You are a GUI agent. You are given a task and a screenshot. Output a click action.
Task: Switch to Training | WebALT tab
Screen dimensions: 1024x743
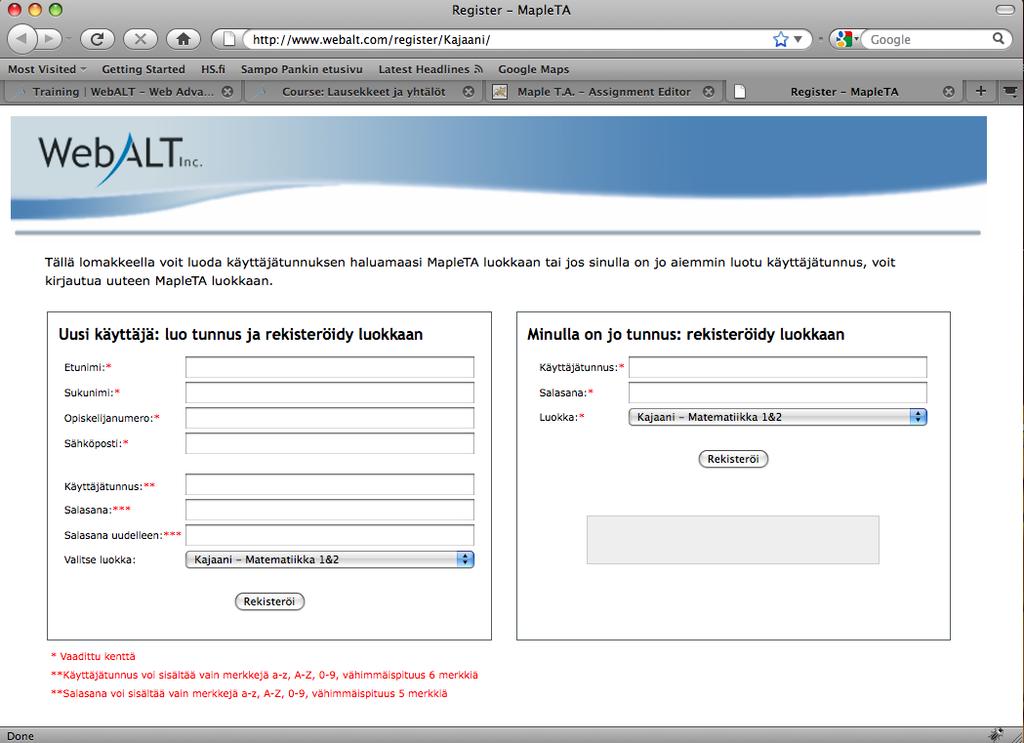[x=123, y=92]
